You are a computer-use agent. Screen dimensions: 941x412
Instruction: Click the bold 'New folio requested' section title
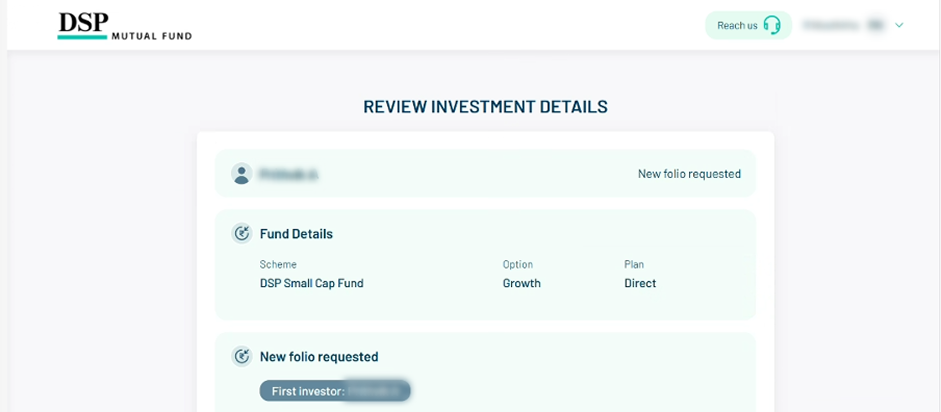tap(319, 357)
